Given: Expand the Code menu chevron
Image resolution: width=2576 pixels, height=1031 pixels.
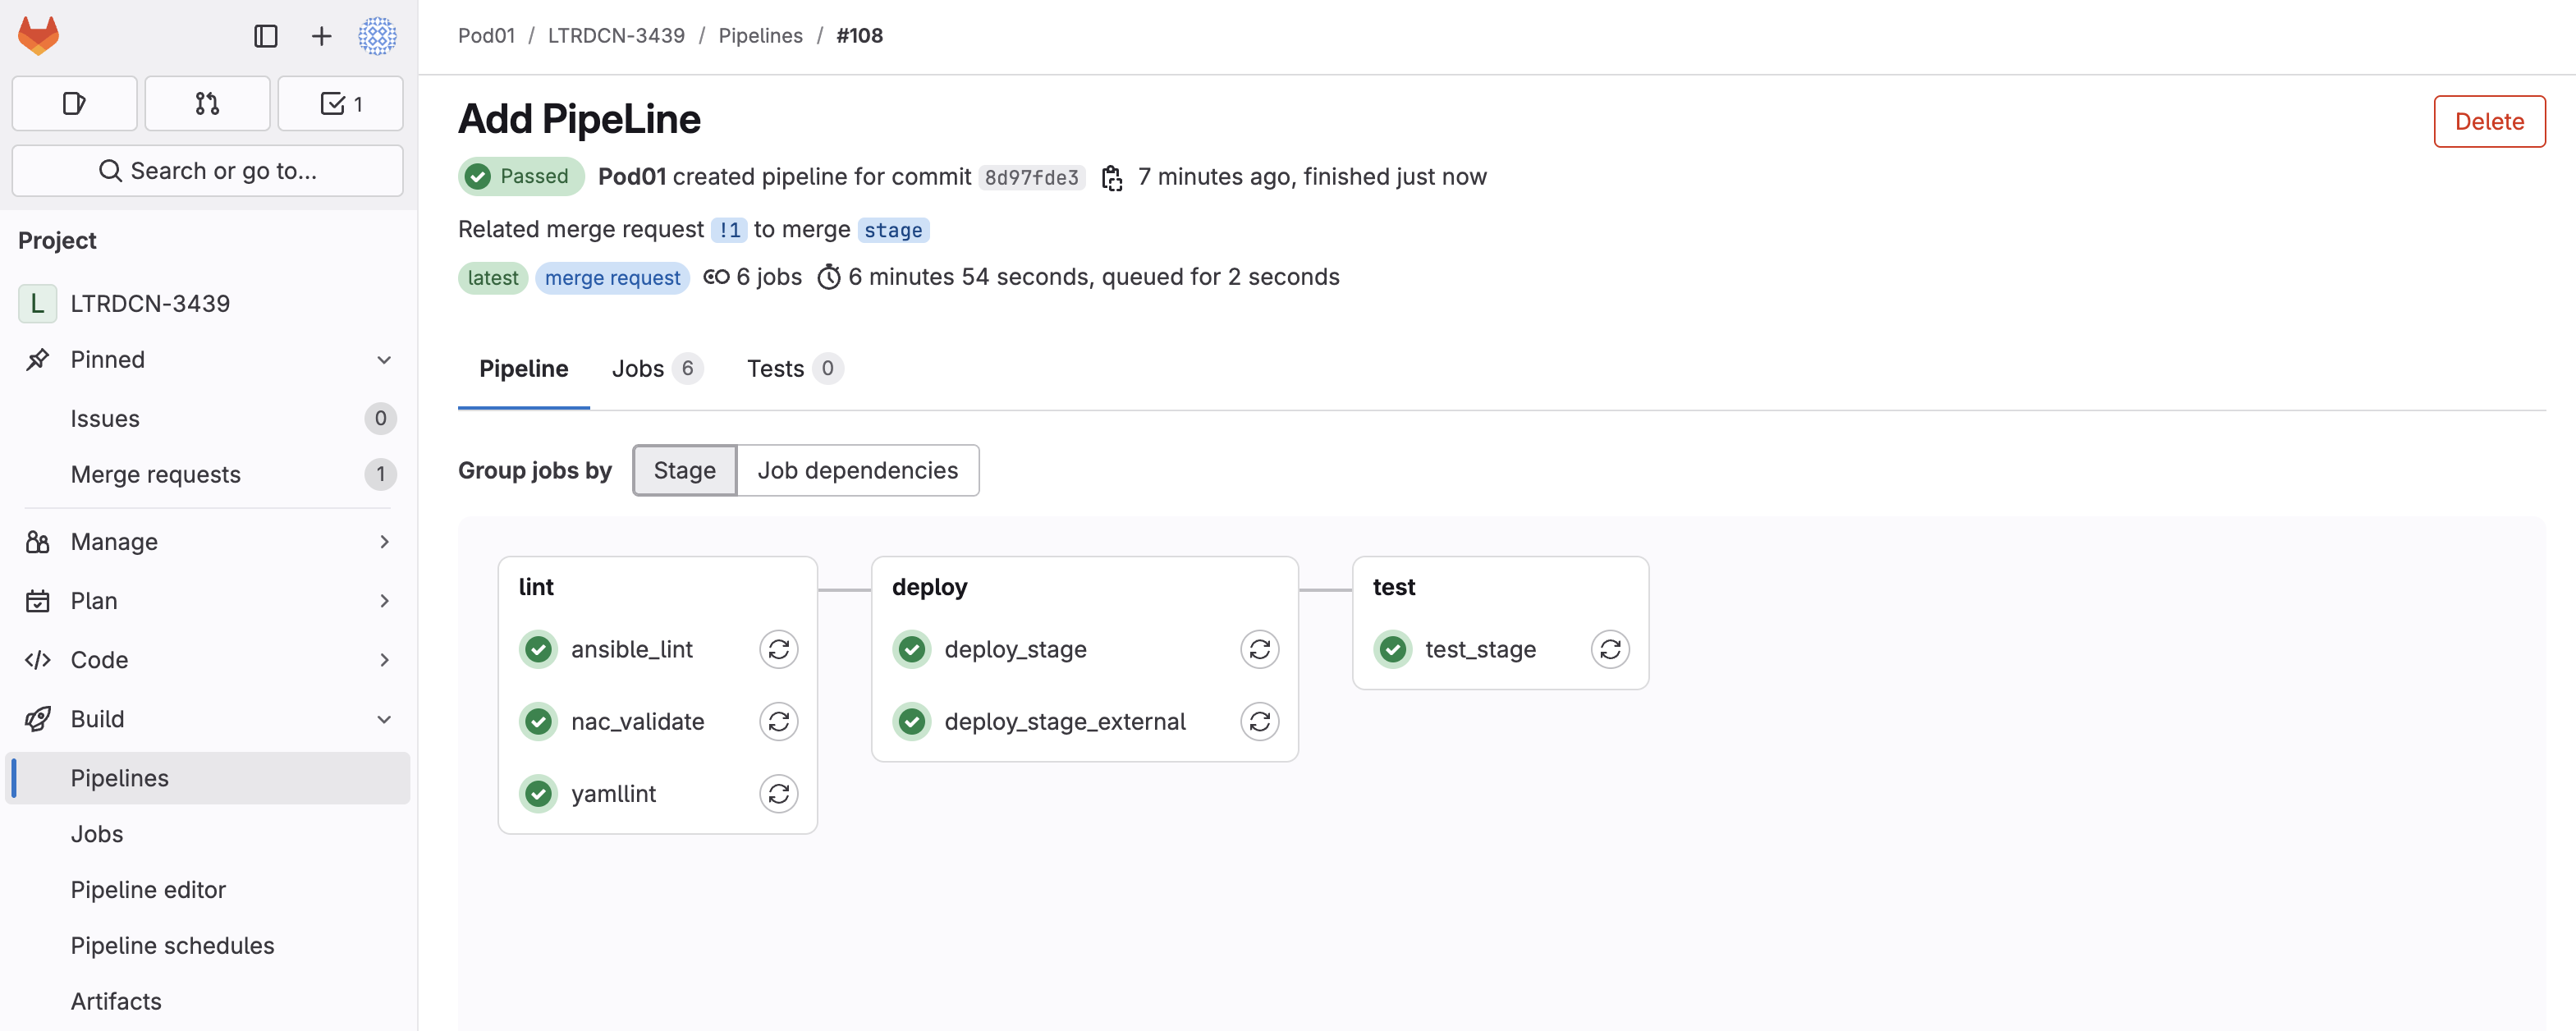Looking at the screenshot, I should pyautogui.click(x=384, y=660).
